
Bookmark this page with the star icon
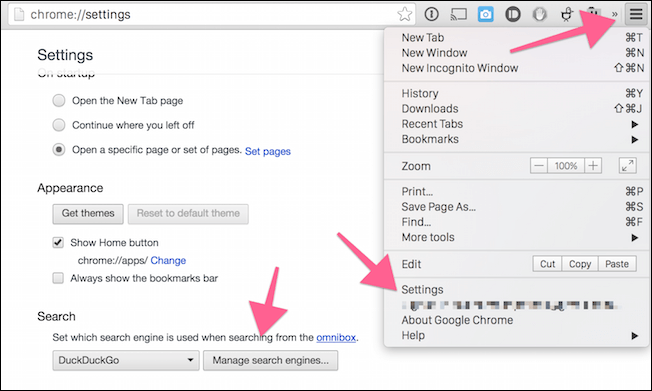pos(404,15)
